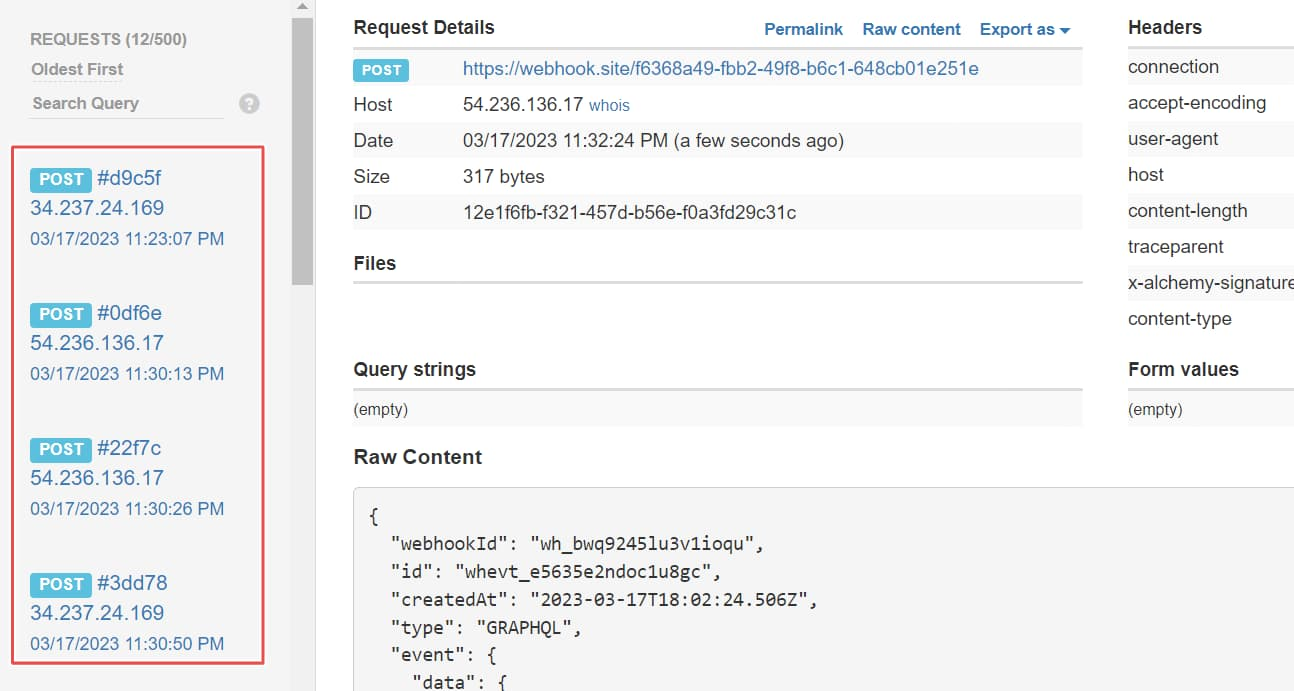Click the POST badge next to the webhook URL
The width and height of the screenshot is (1294, 691).
[x=381, y=70]
